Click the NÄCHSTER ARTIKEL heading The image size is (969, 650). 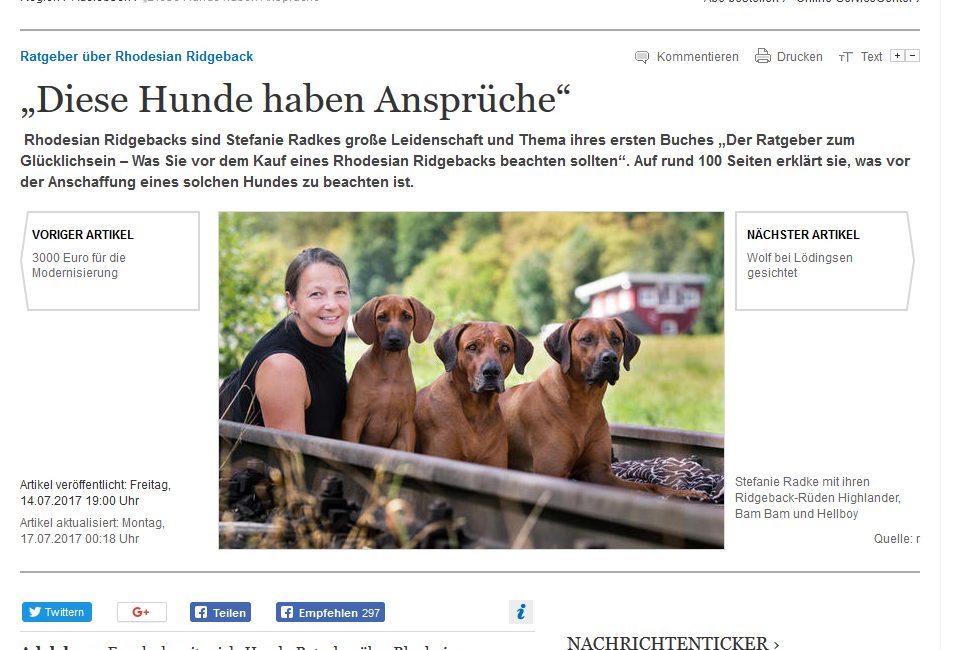pos(803,235)
